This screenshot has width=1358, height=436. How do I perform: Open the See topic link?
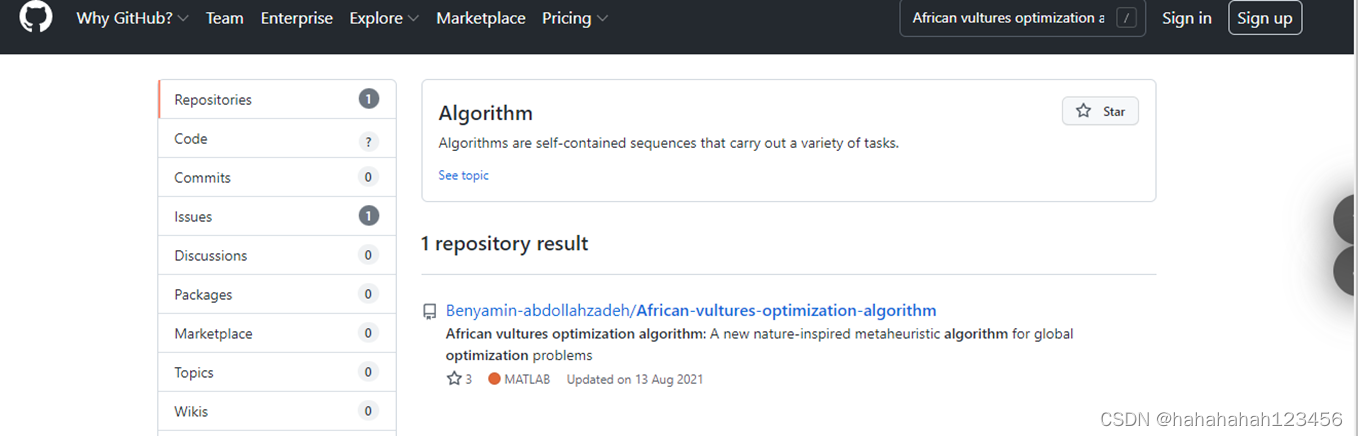click(x=463, y=175)
